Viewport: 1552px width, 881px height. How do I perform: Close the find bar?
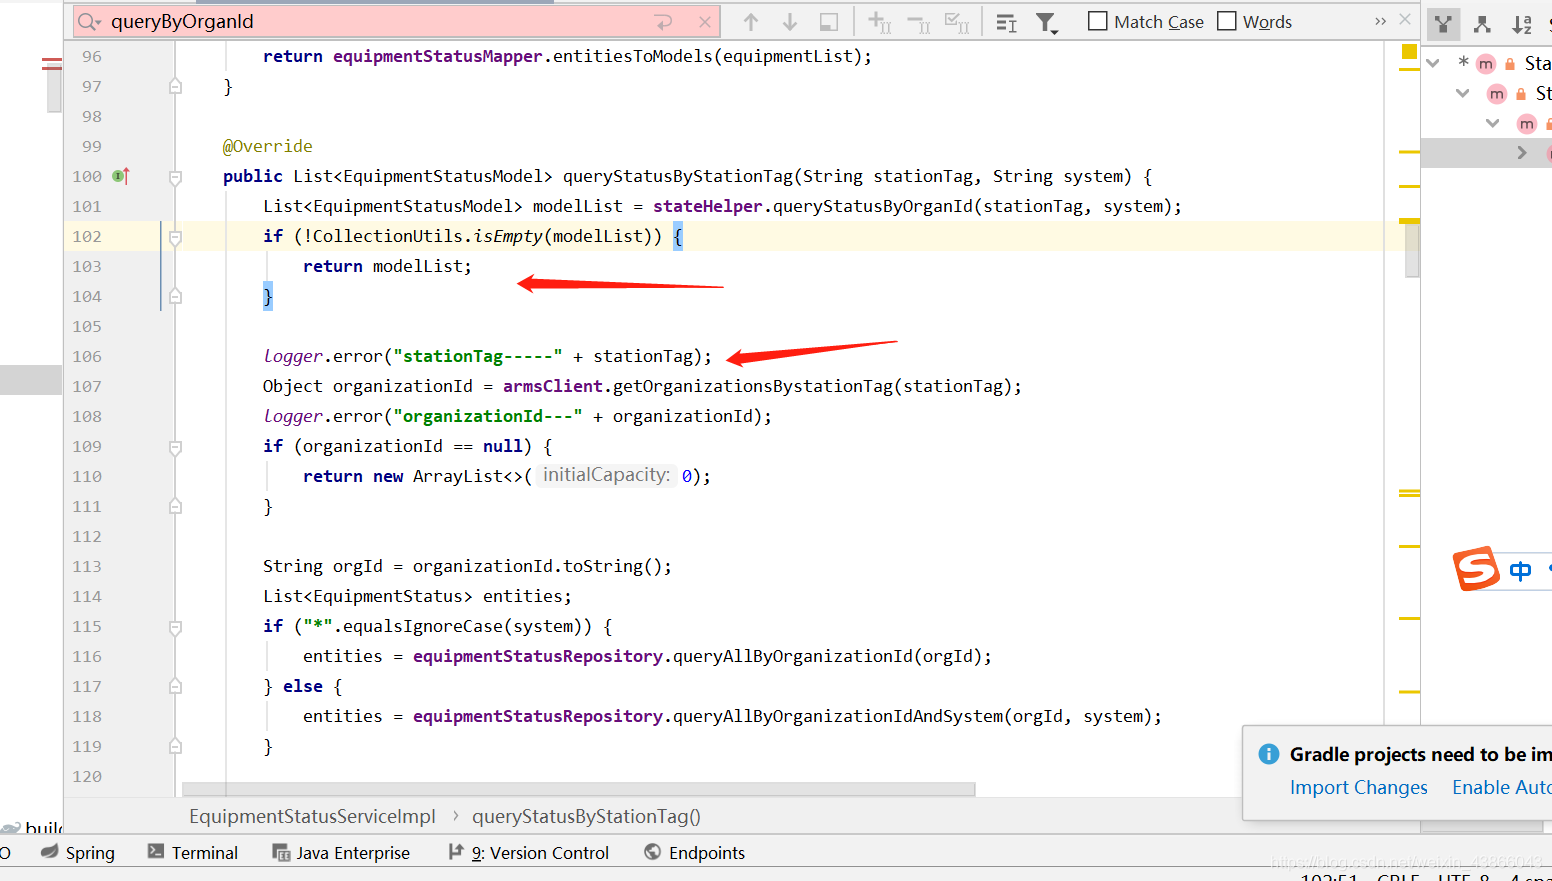pos(1405,19)
